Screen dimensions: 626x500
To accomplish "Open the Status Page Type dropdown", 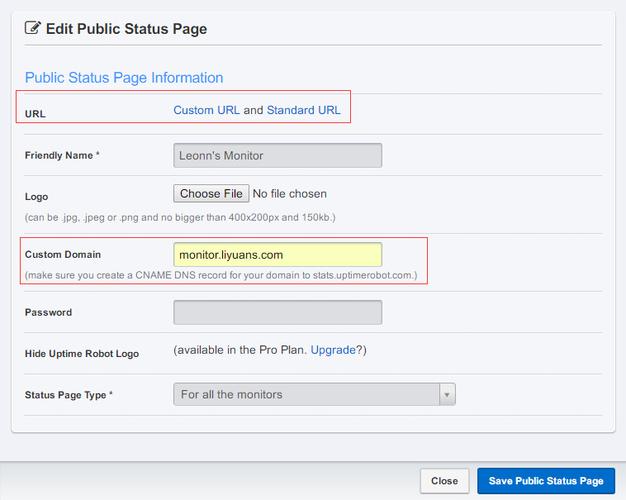I will [x=314, y=395].
